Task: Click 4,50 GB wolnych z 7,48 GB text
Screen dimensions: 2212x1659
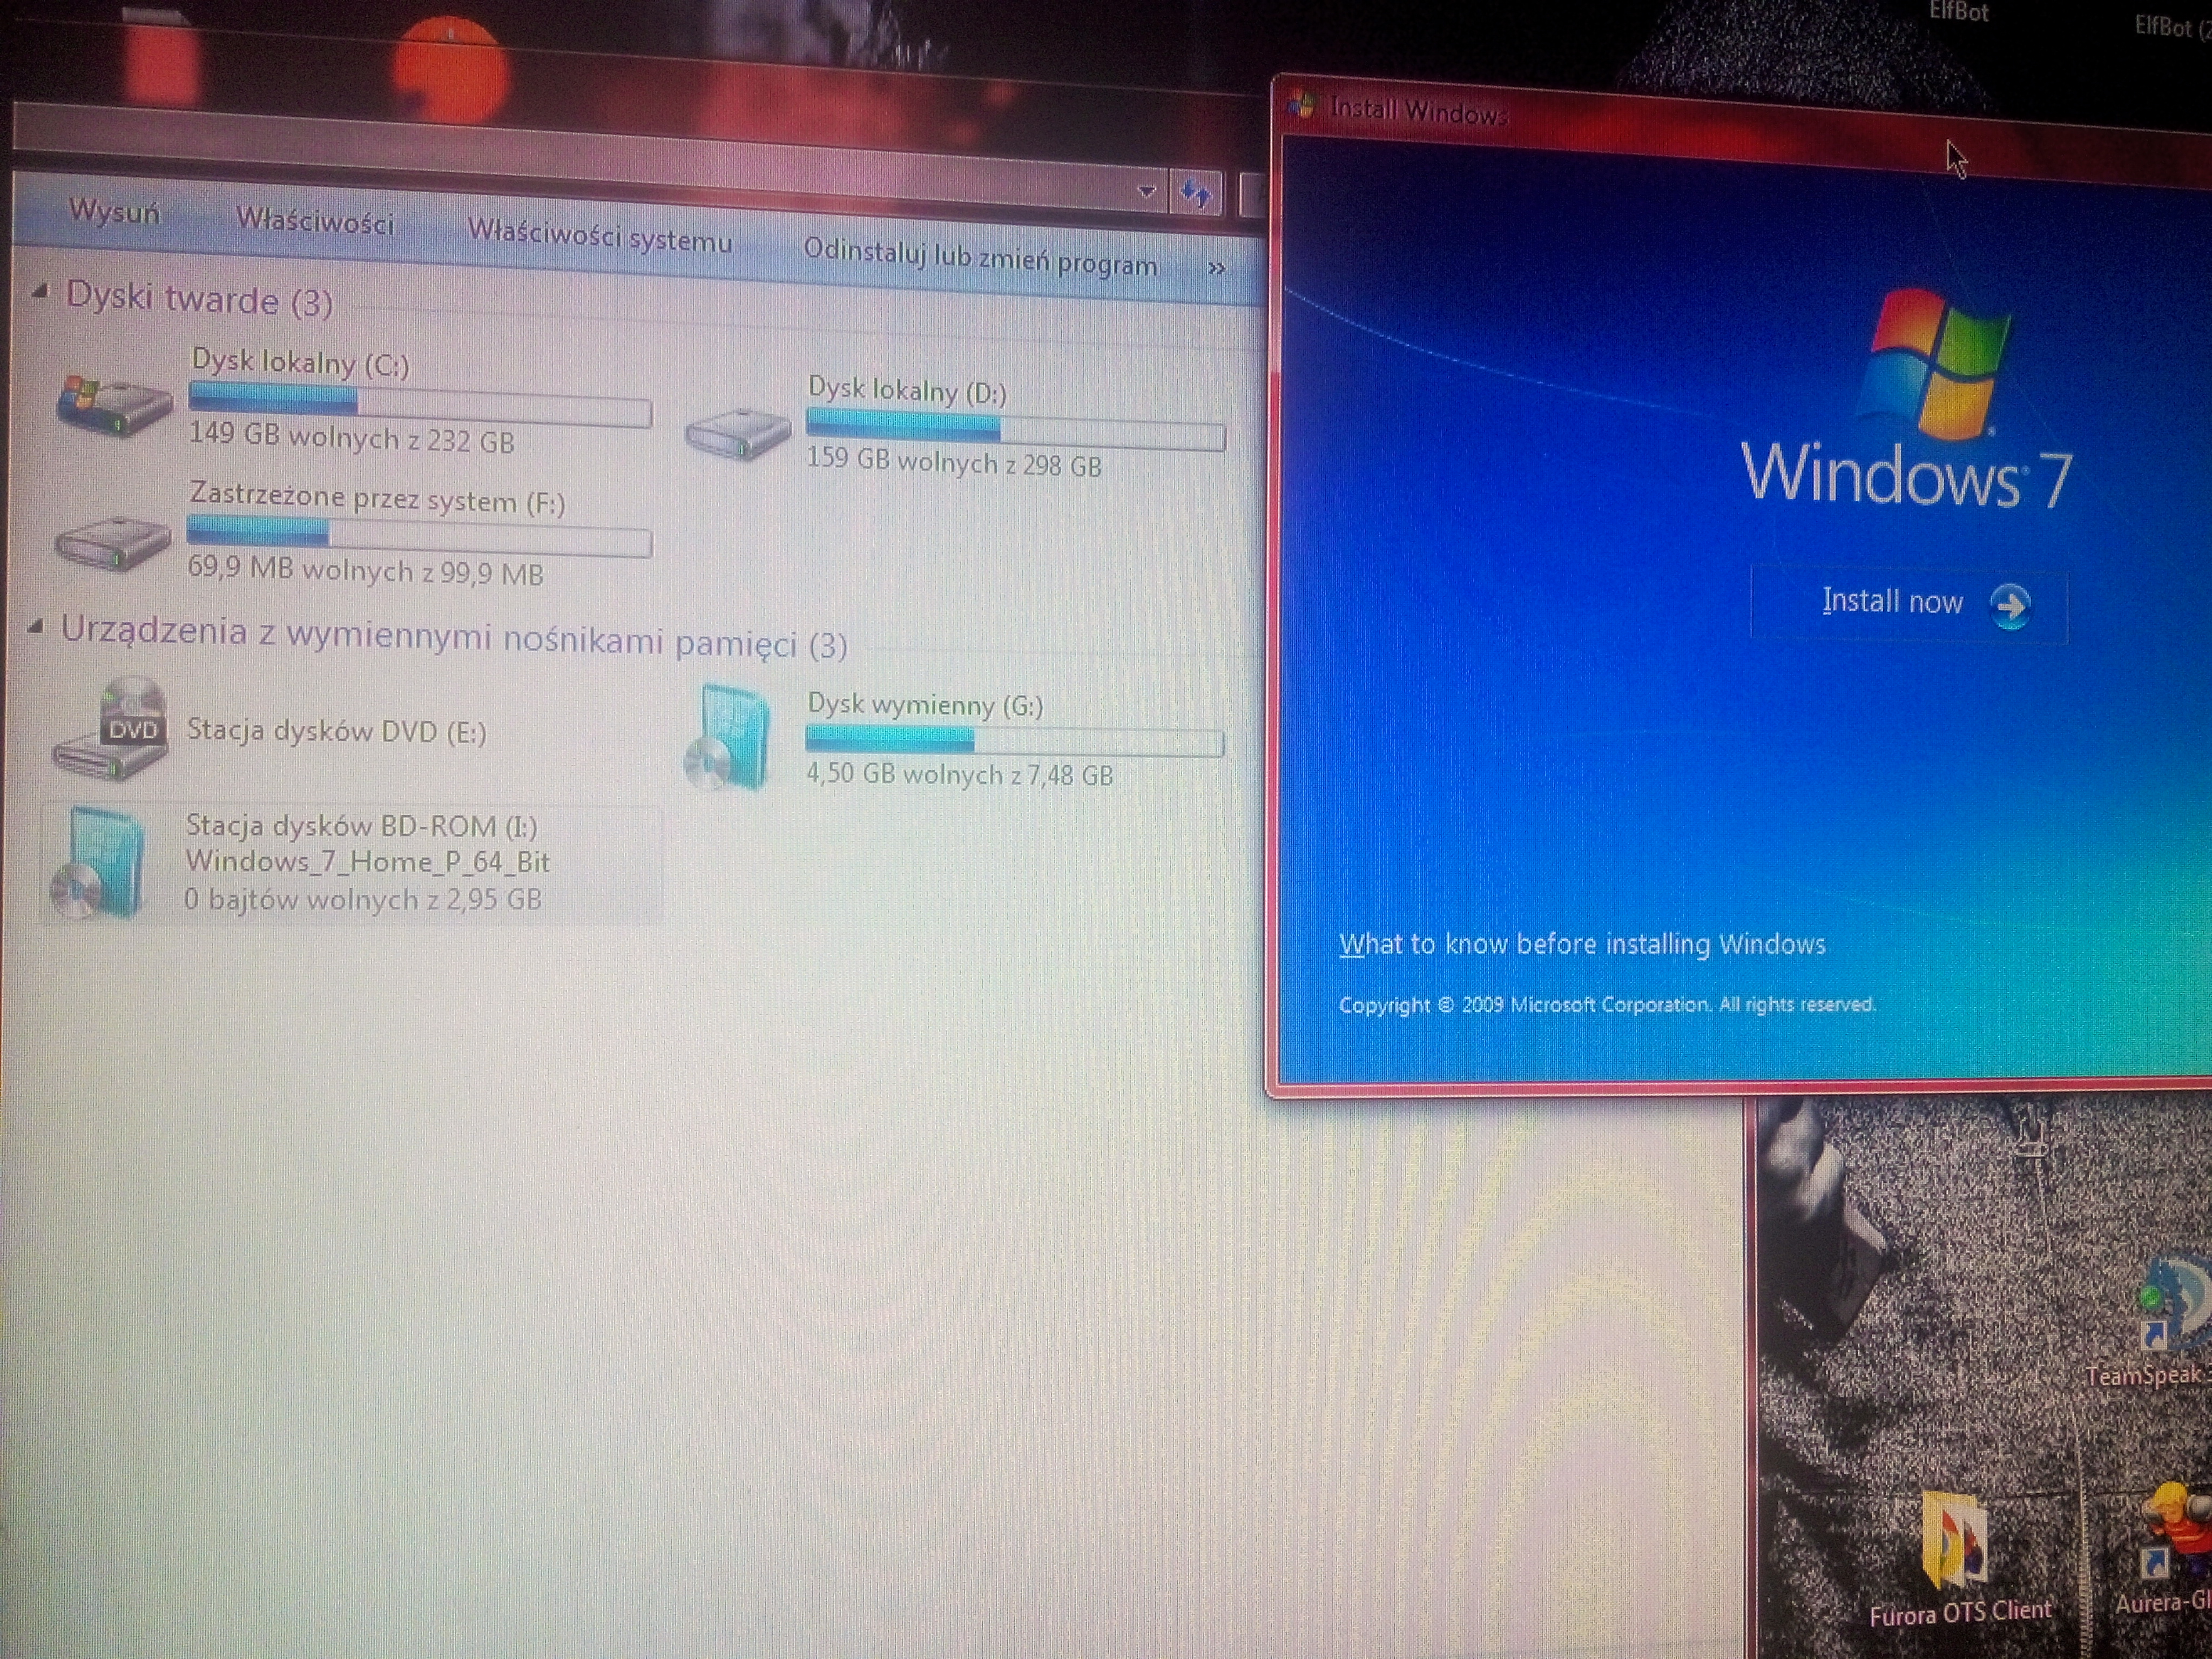Action: pyautogui.click(x=959, y=774)
